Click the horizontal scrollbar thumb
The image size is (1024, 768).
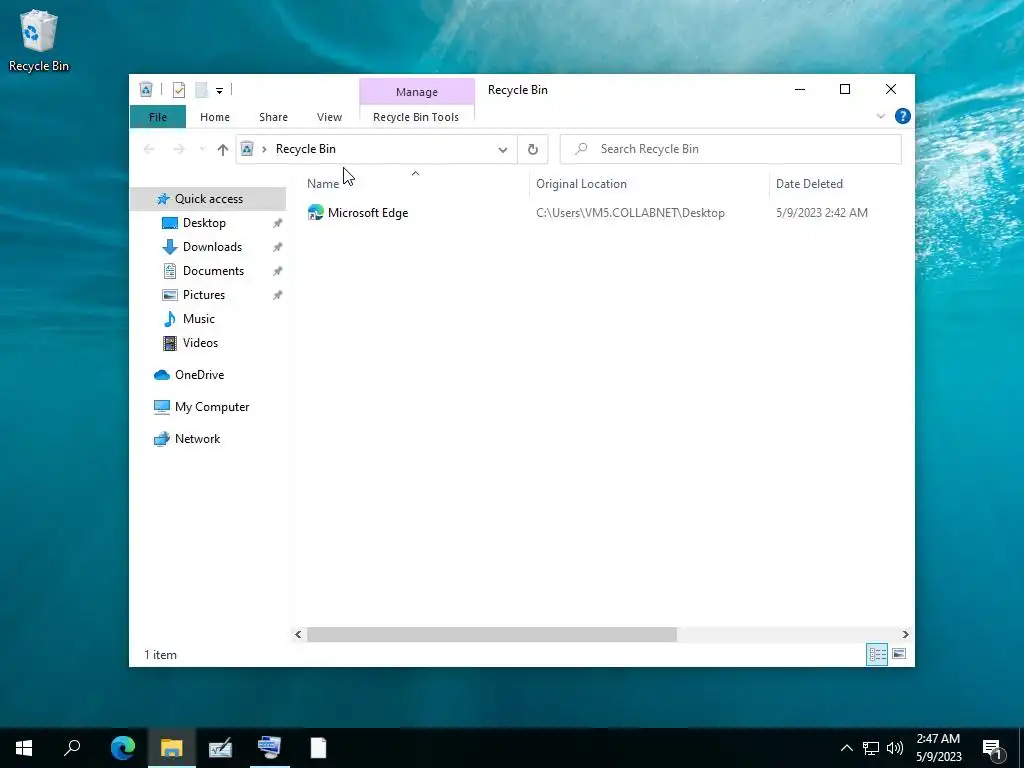click(x=492, y=634)
